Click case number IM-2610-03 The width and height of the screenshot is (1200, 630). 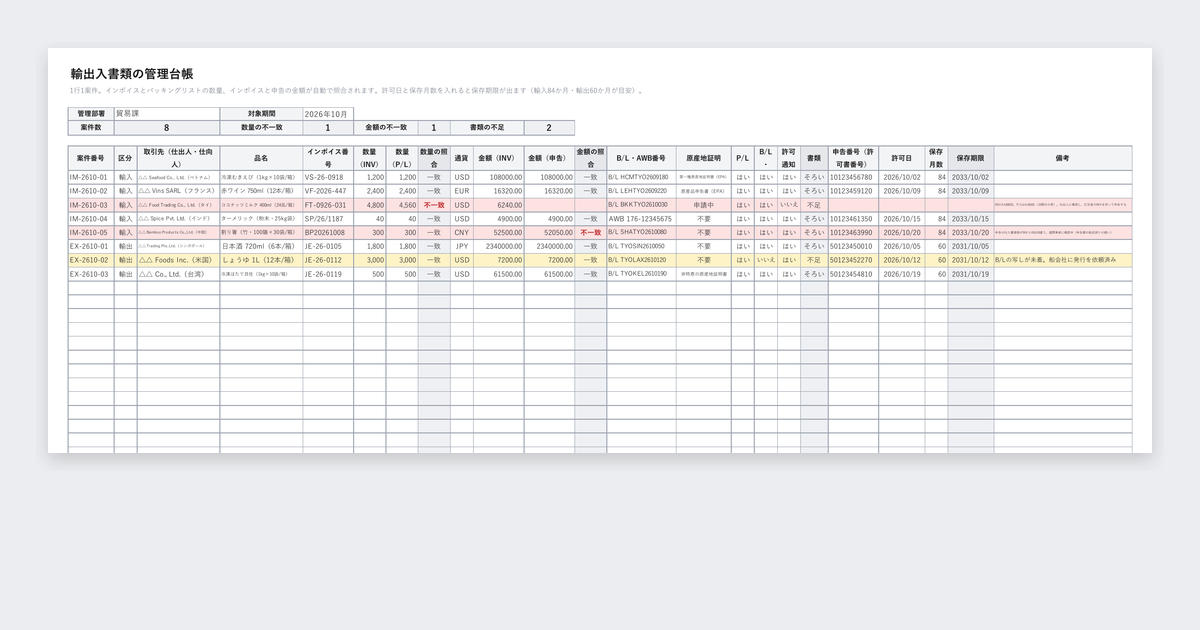point(91,205)
